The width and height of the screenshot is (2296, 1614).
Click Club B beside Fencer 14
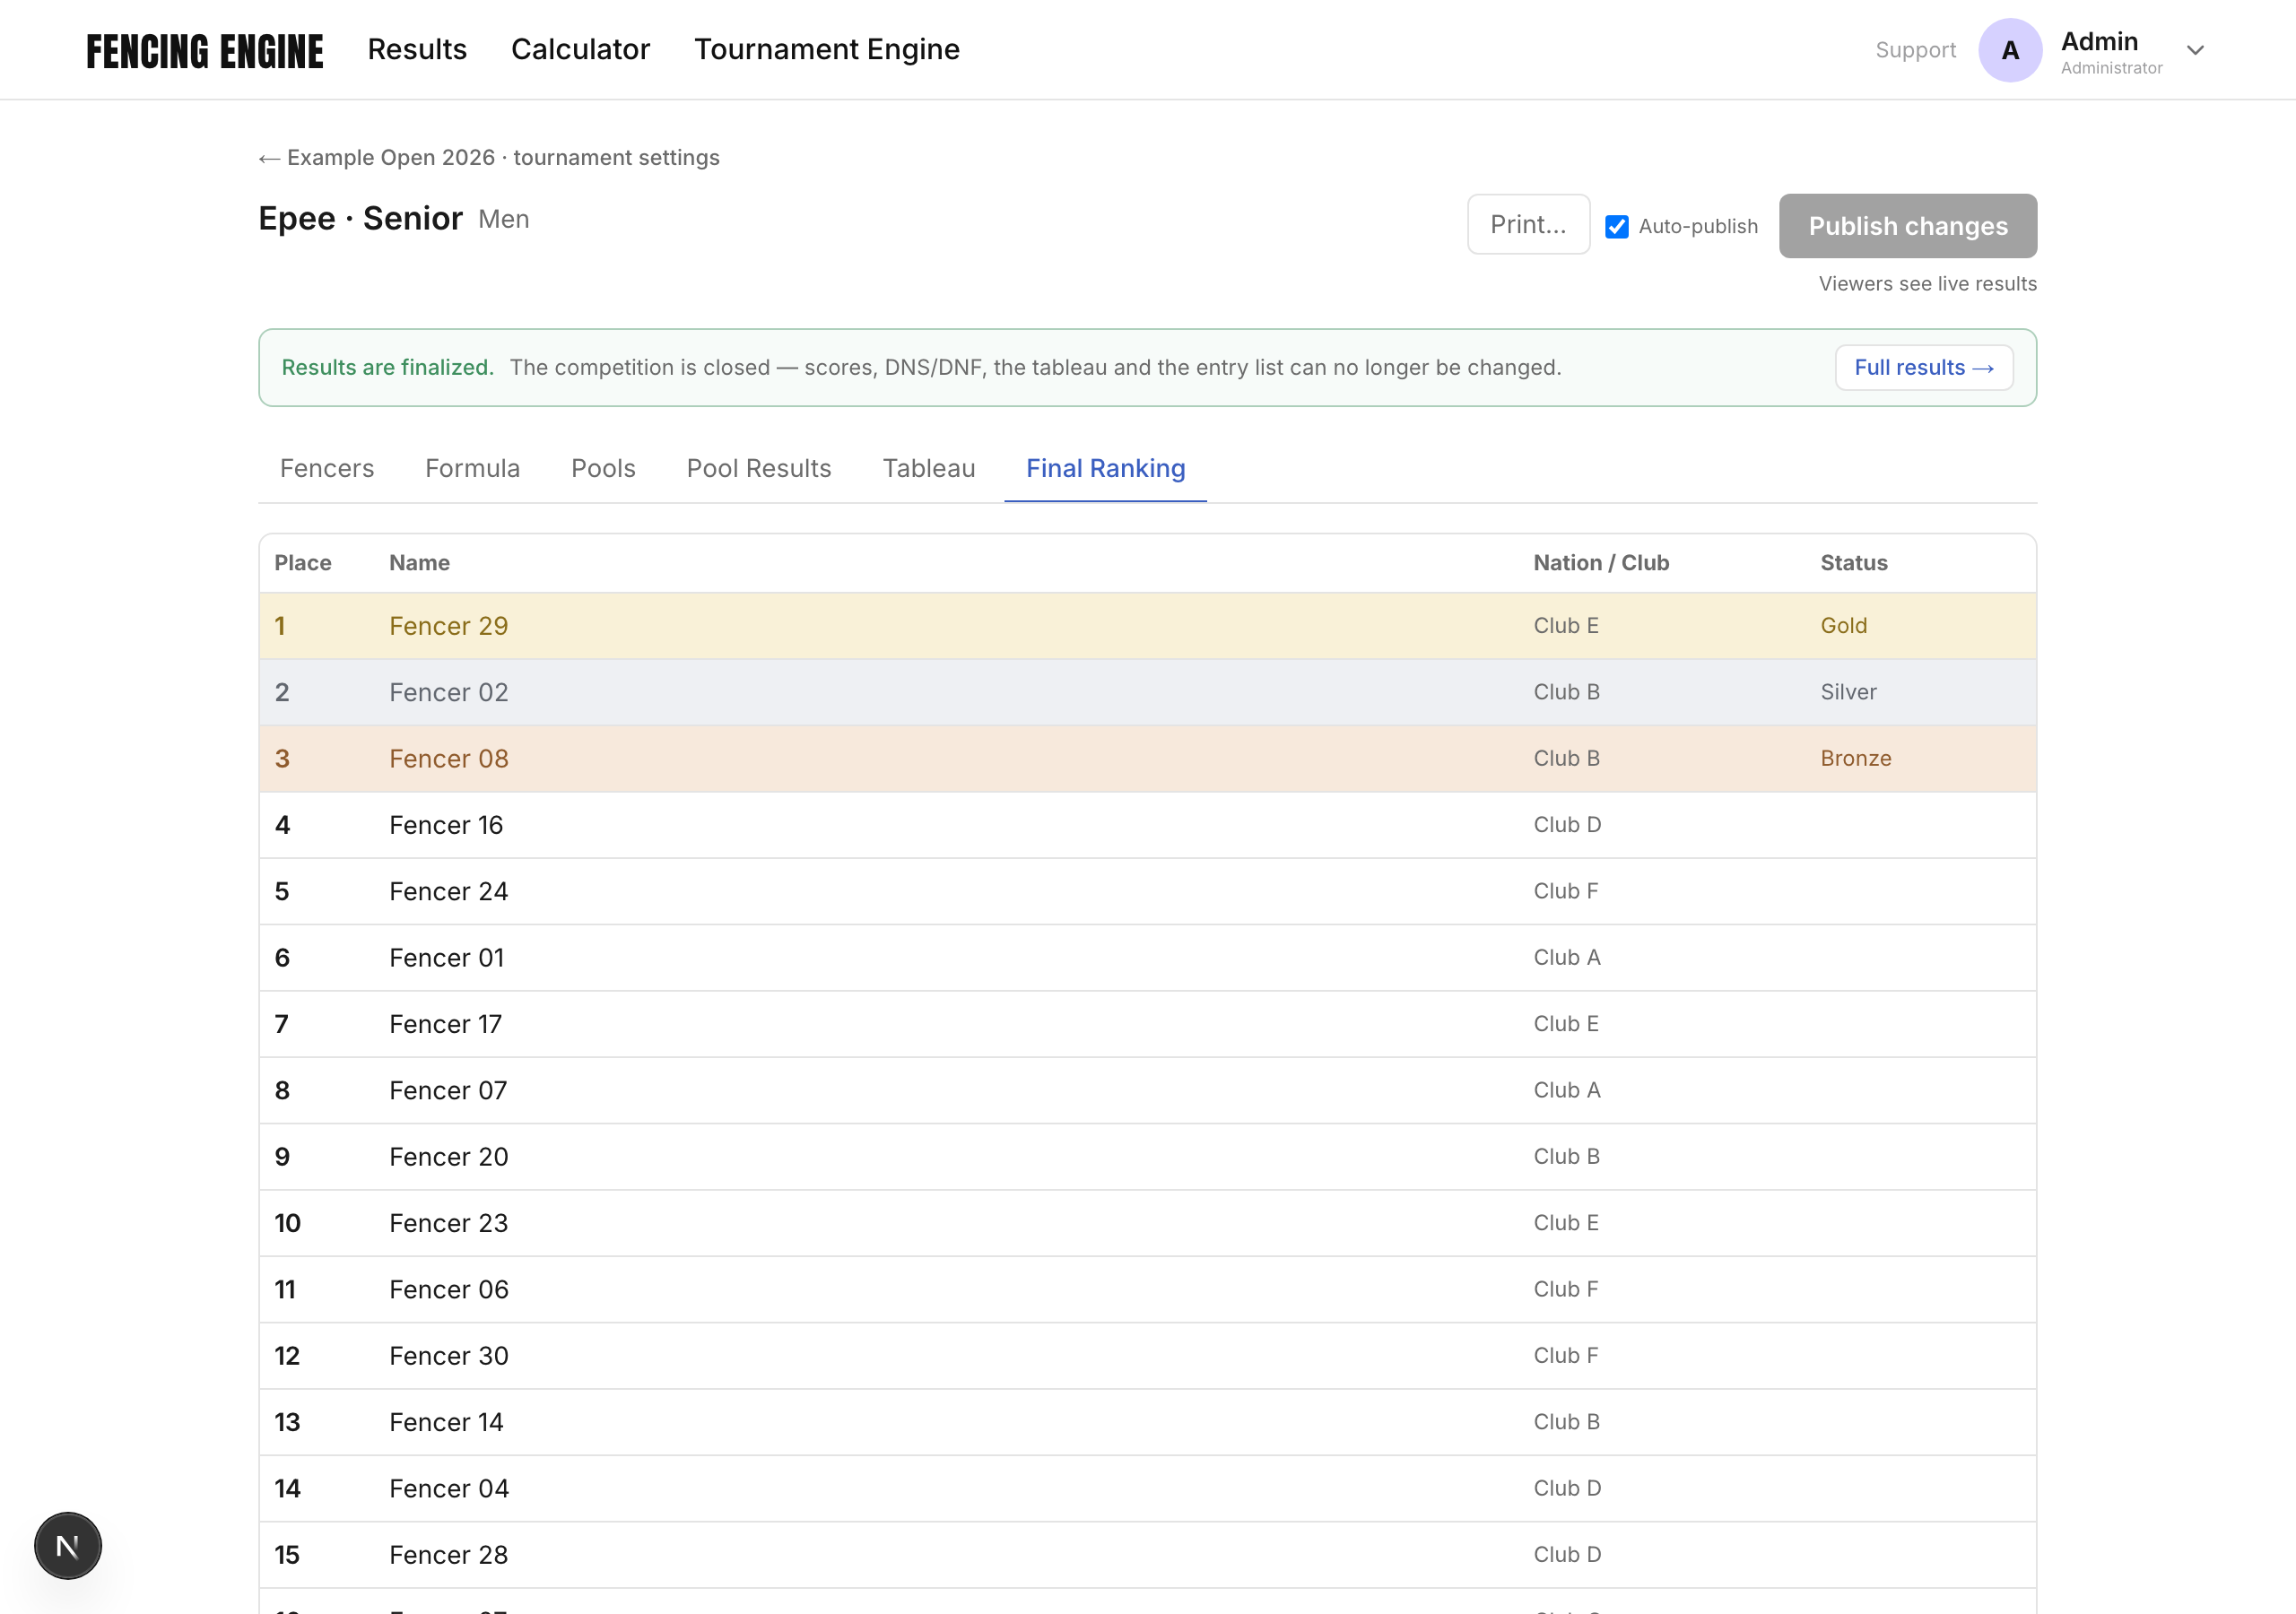click(x=1567, y=1422)
